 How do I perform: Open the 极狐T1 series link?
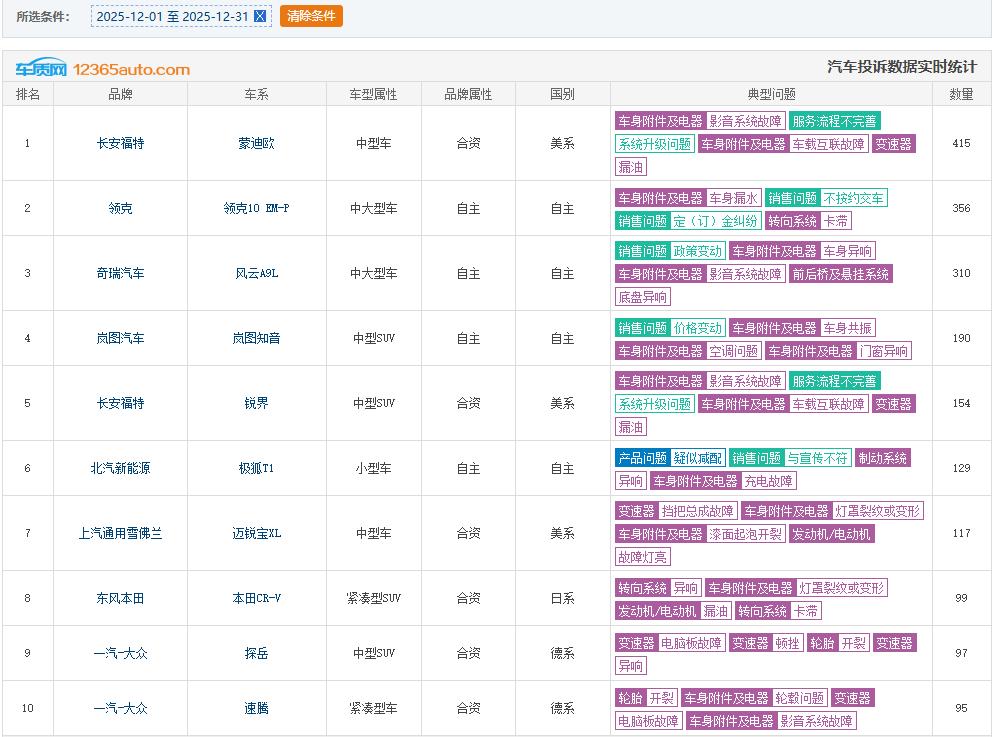coord(256,468)
